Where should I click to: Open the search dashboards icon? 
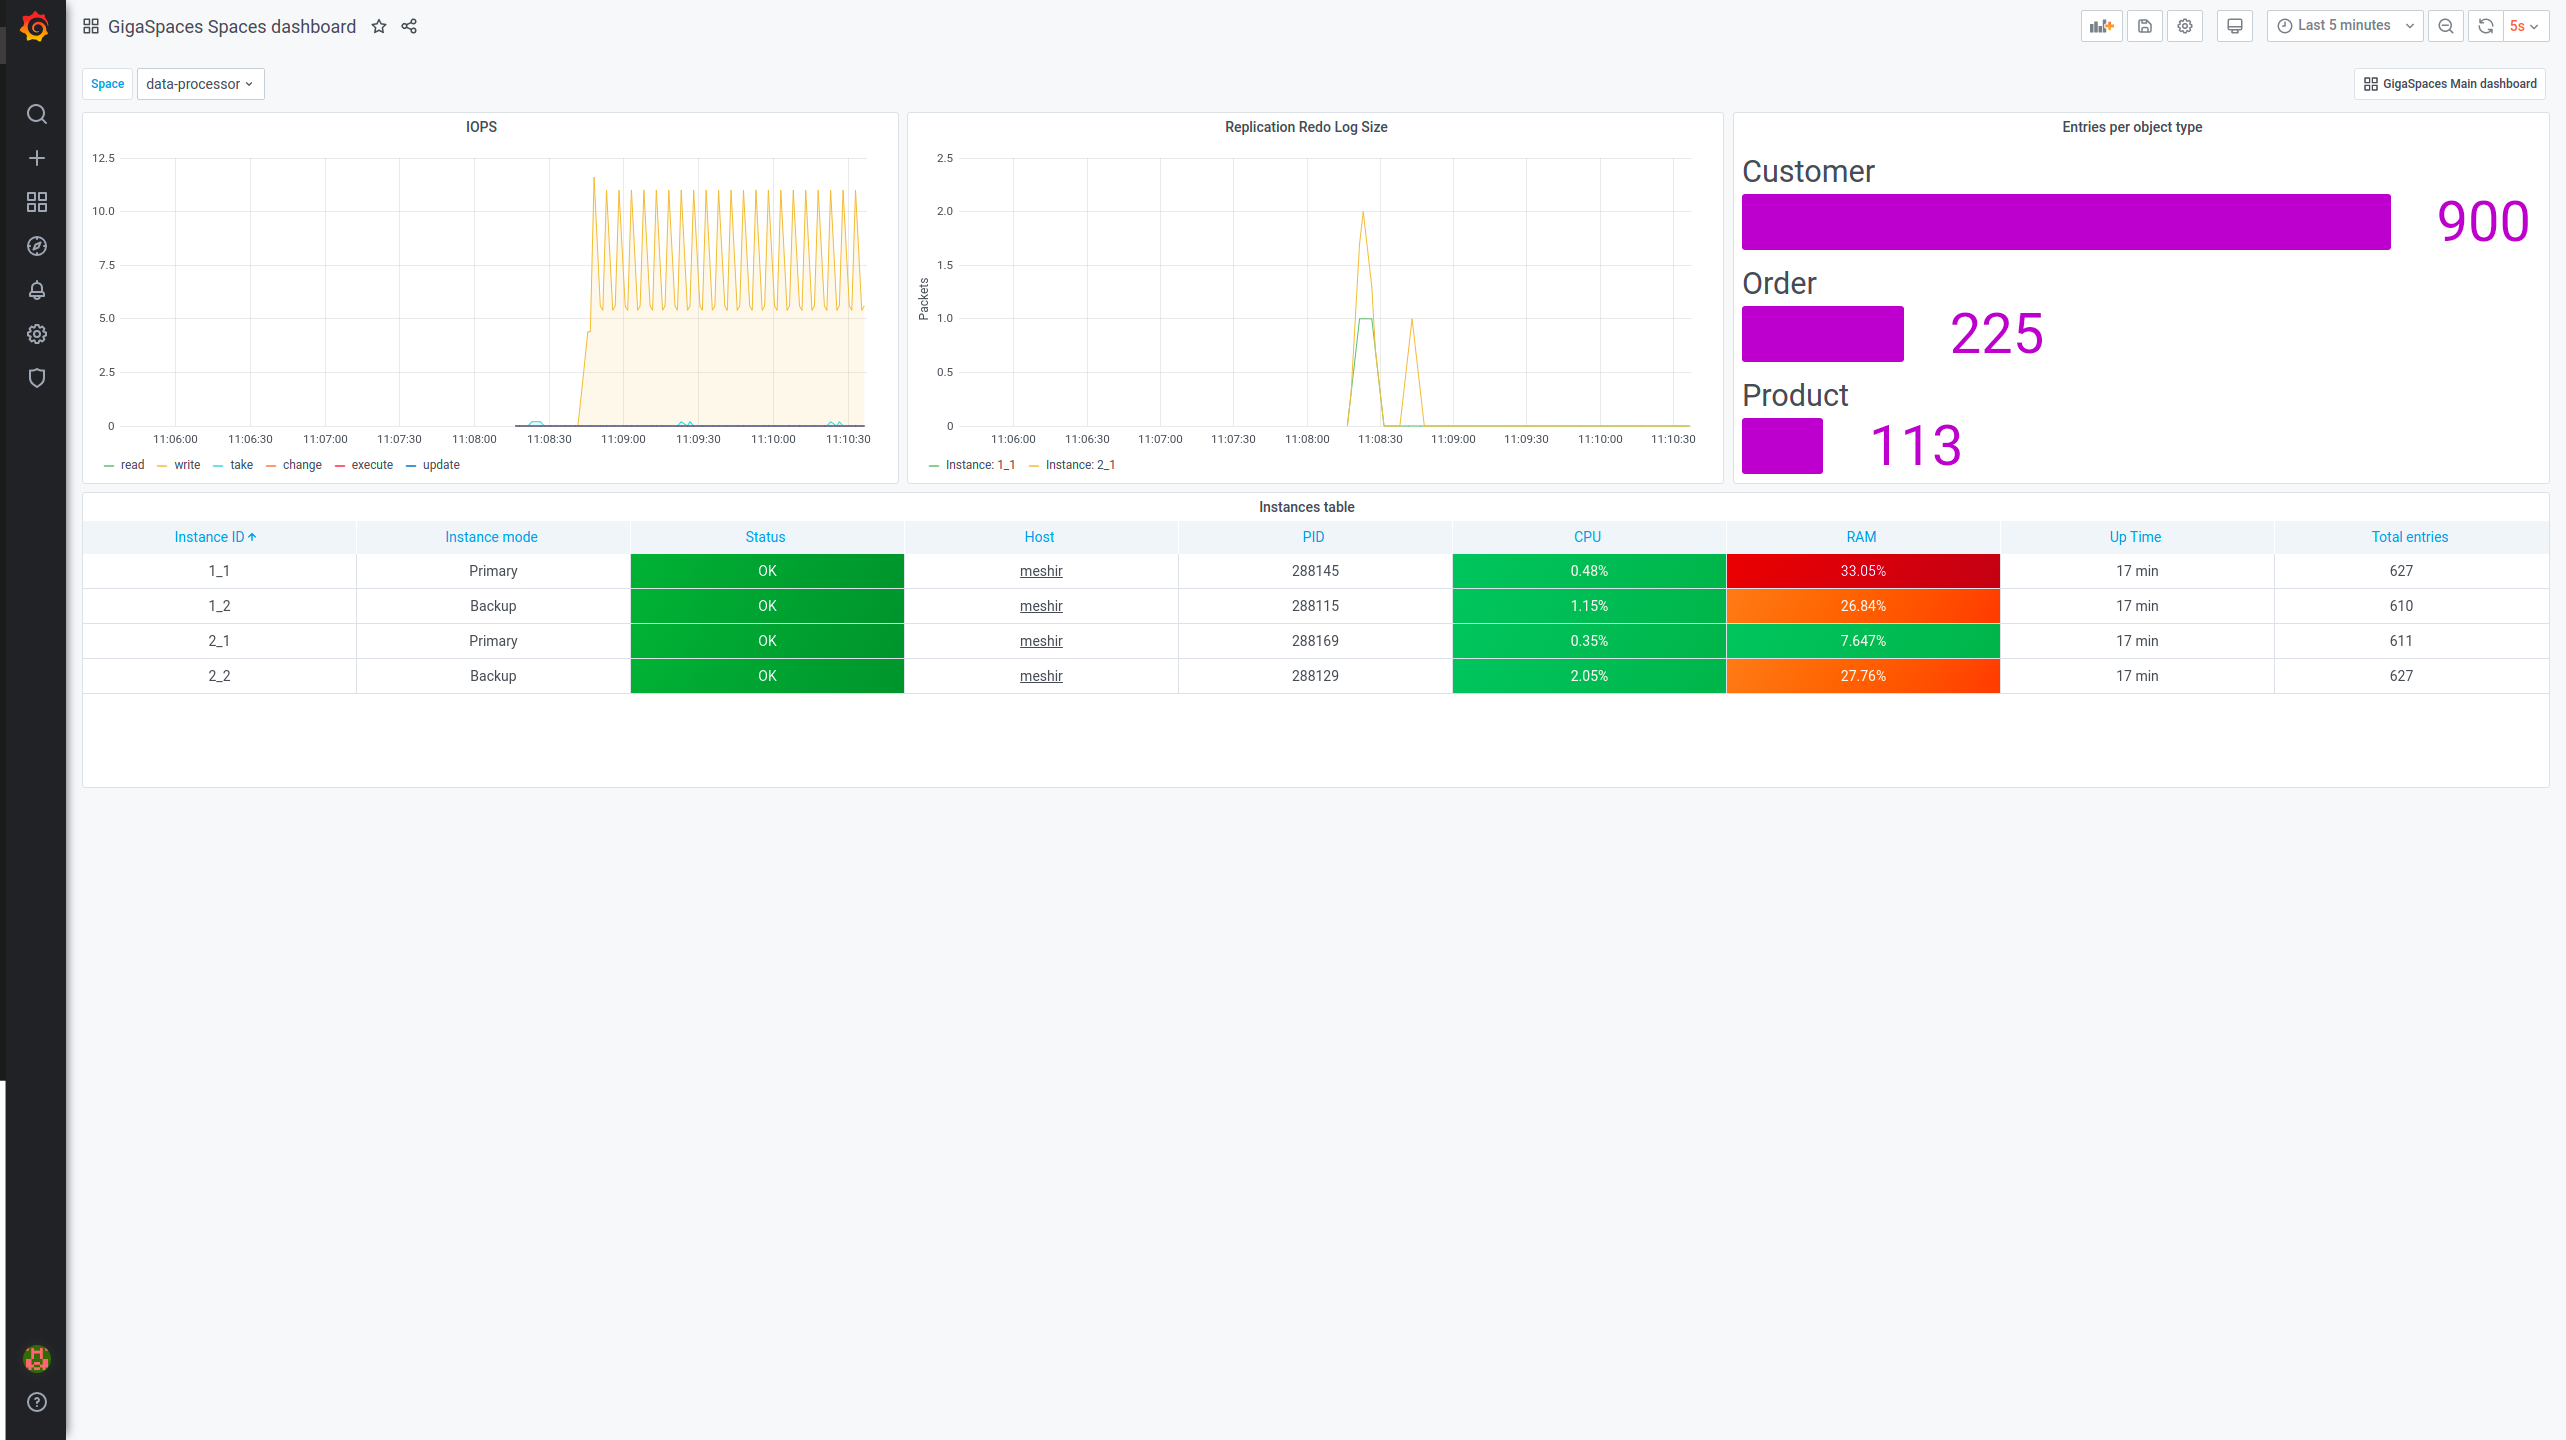point(37,114)
